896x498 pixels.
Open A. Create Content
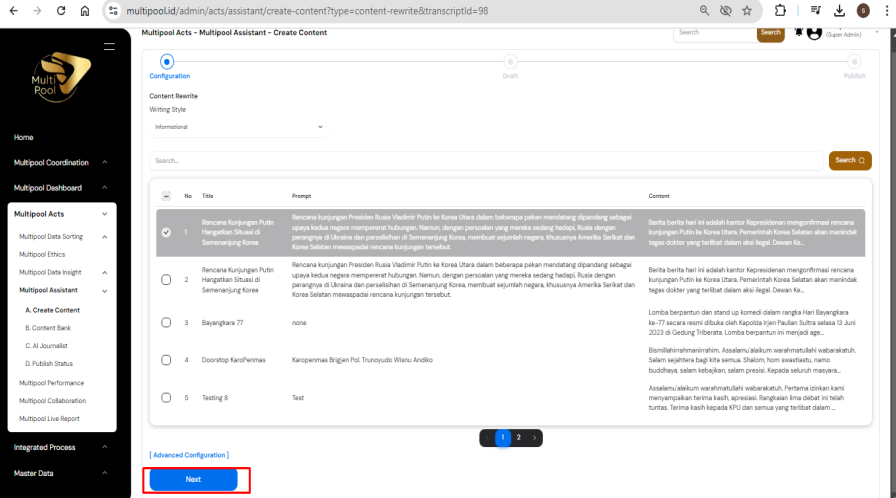(52, 310)
